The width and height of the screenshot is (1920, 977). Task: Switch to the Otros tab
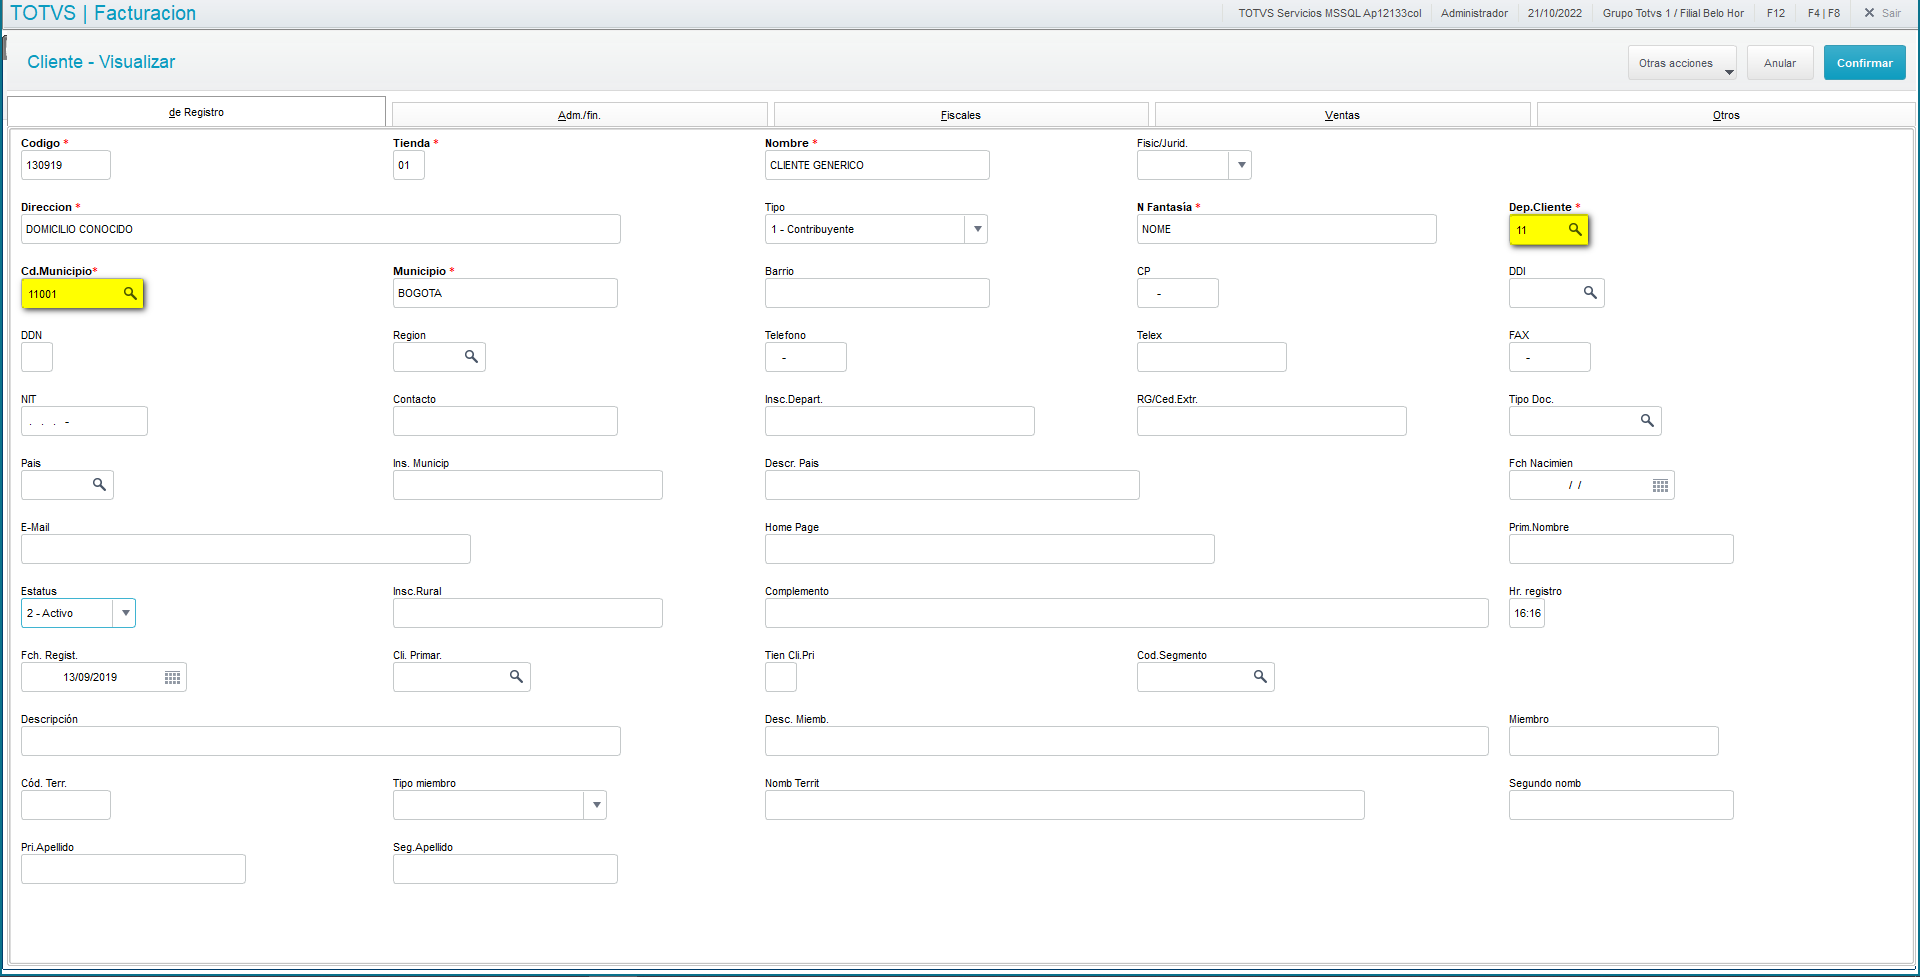tap(1726, 115)
